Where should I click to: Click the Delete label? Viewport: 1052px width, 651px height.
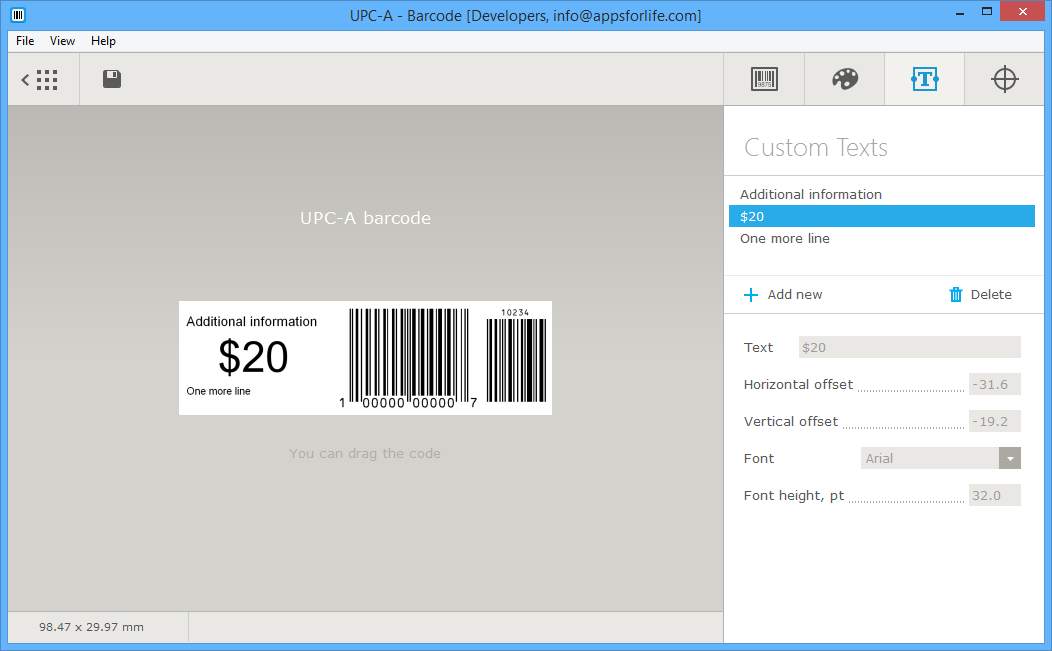click(x=991, y=295)
